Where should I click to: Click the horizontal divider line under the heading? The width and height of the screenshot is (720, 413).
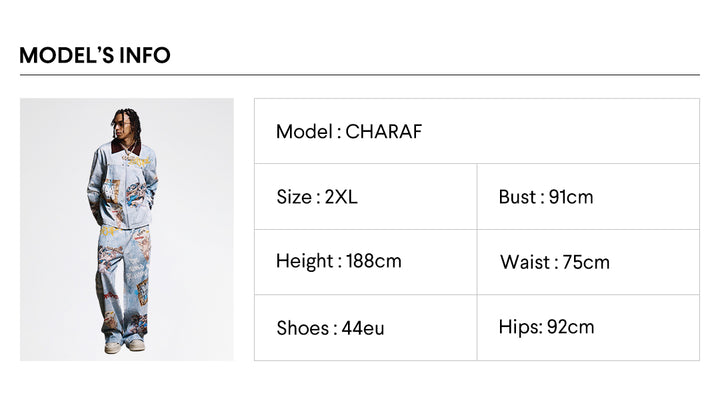[360, 75]
